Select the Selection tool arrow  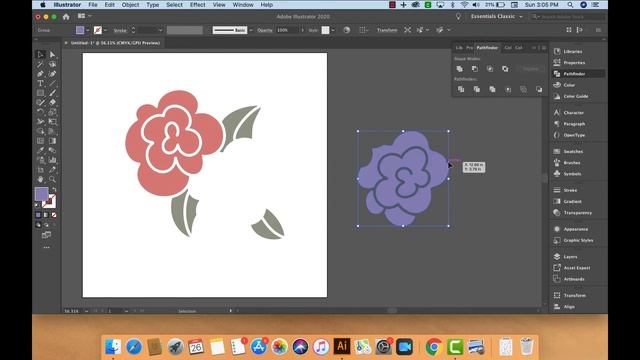coord(40,55)
